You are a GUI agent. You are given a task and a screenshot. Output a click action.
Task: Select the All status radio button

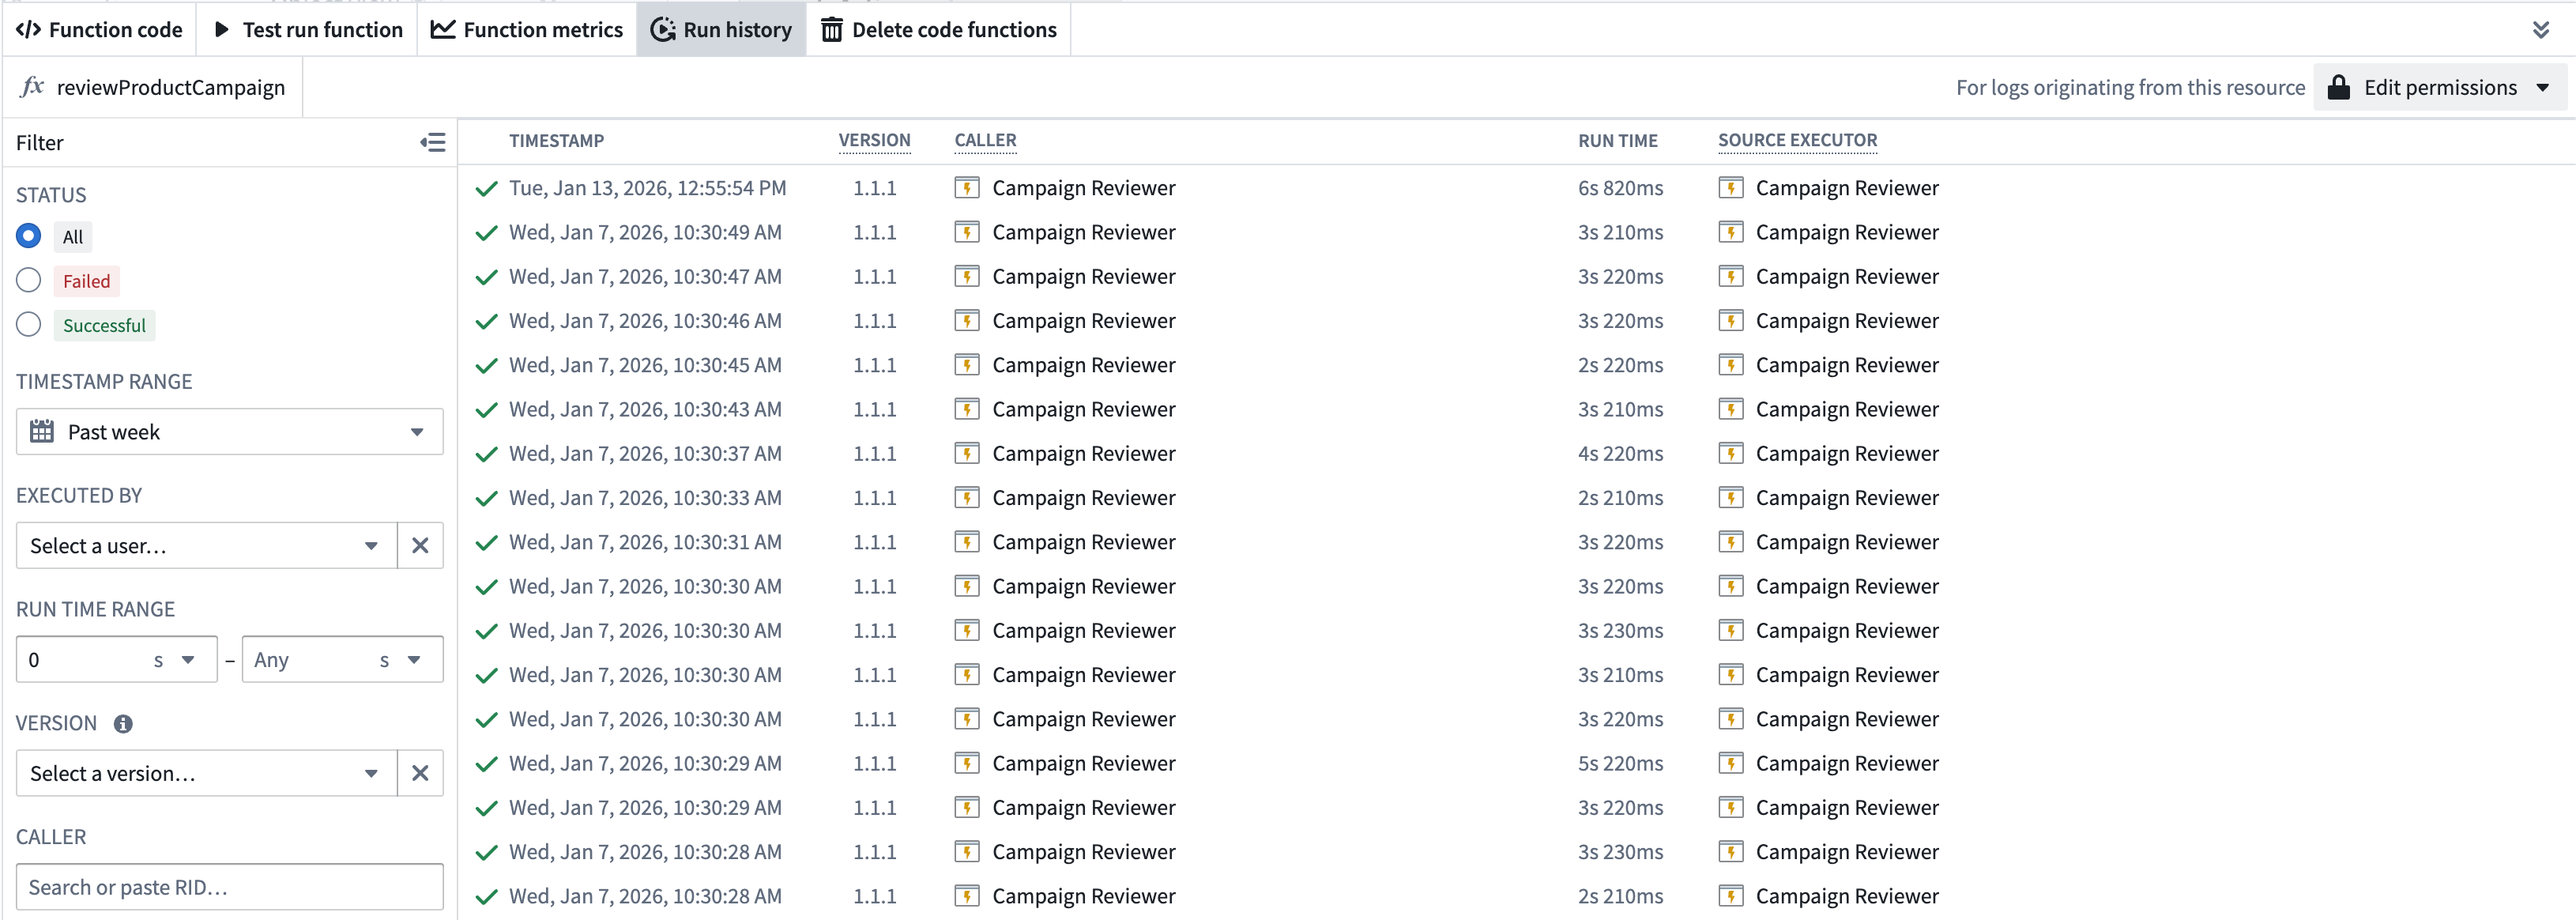coord(28,236)
